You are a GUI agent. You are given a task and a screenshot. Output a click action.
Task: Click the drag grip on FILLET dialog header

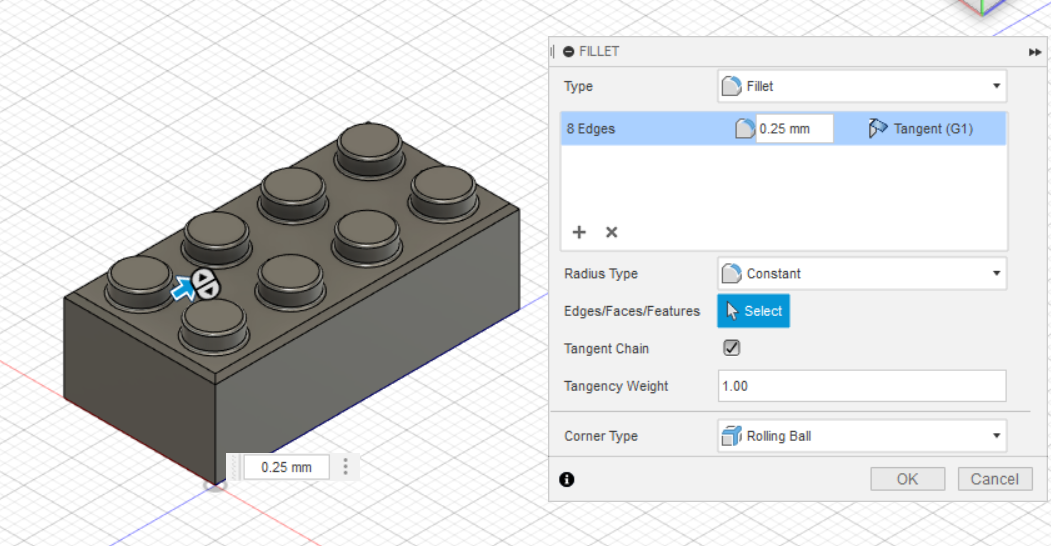[553, 52]
